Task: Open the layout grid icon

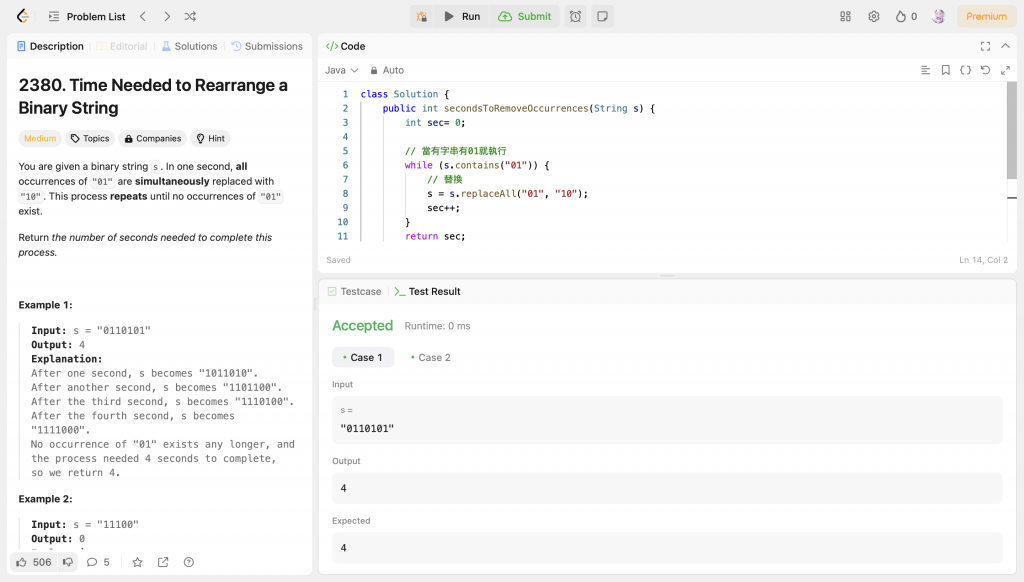Action: [845, 16]
